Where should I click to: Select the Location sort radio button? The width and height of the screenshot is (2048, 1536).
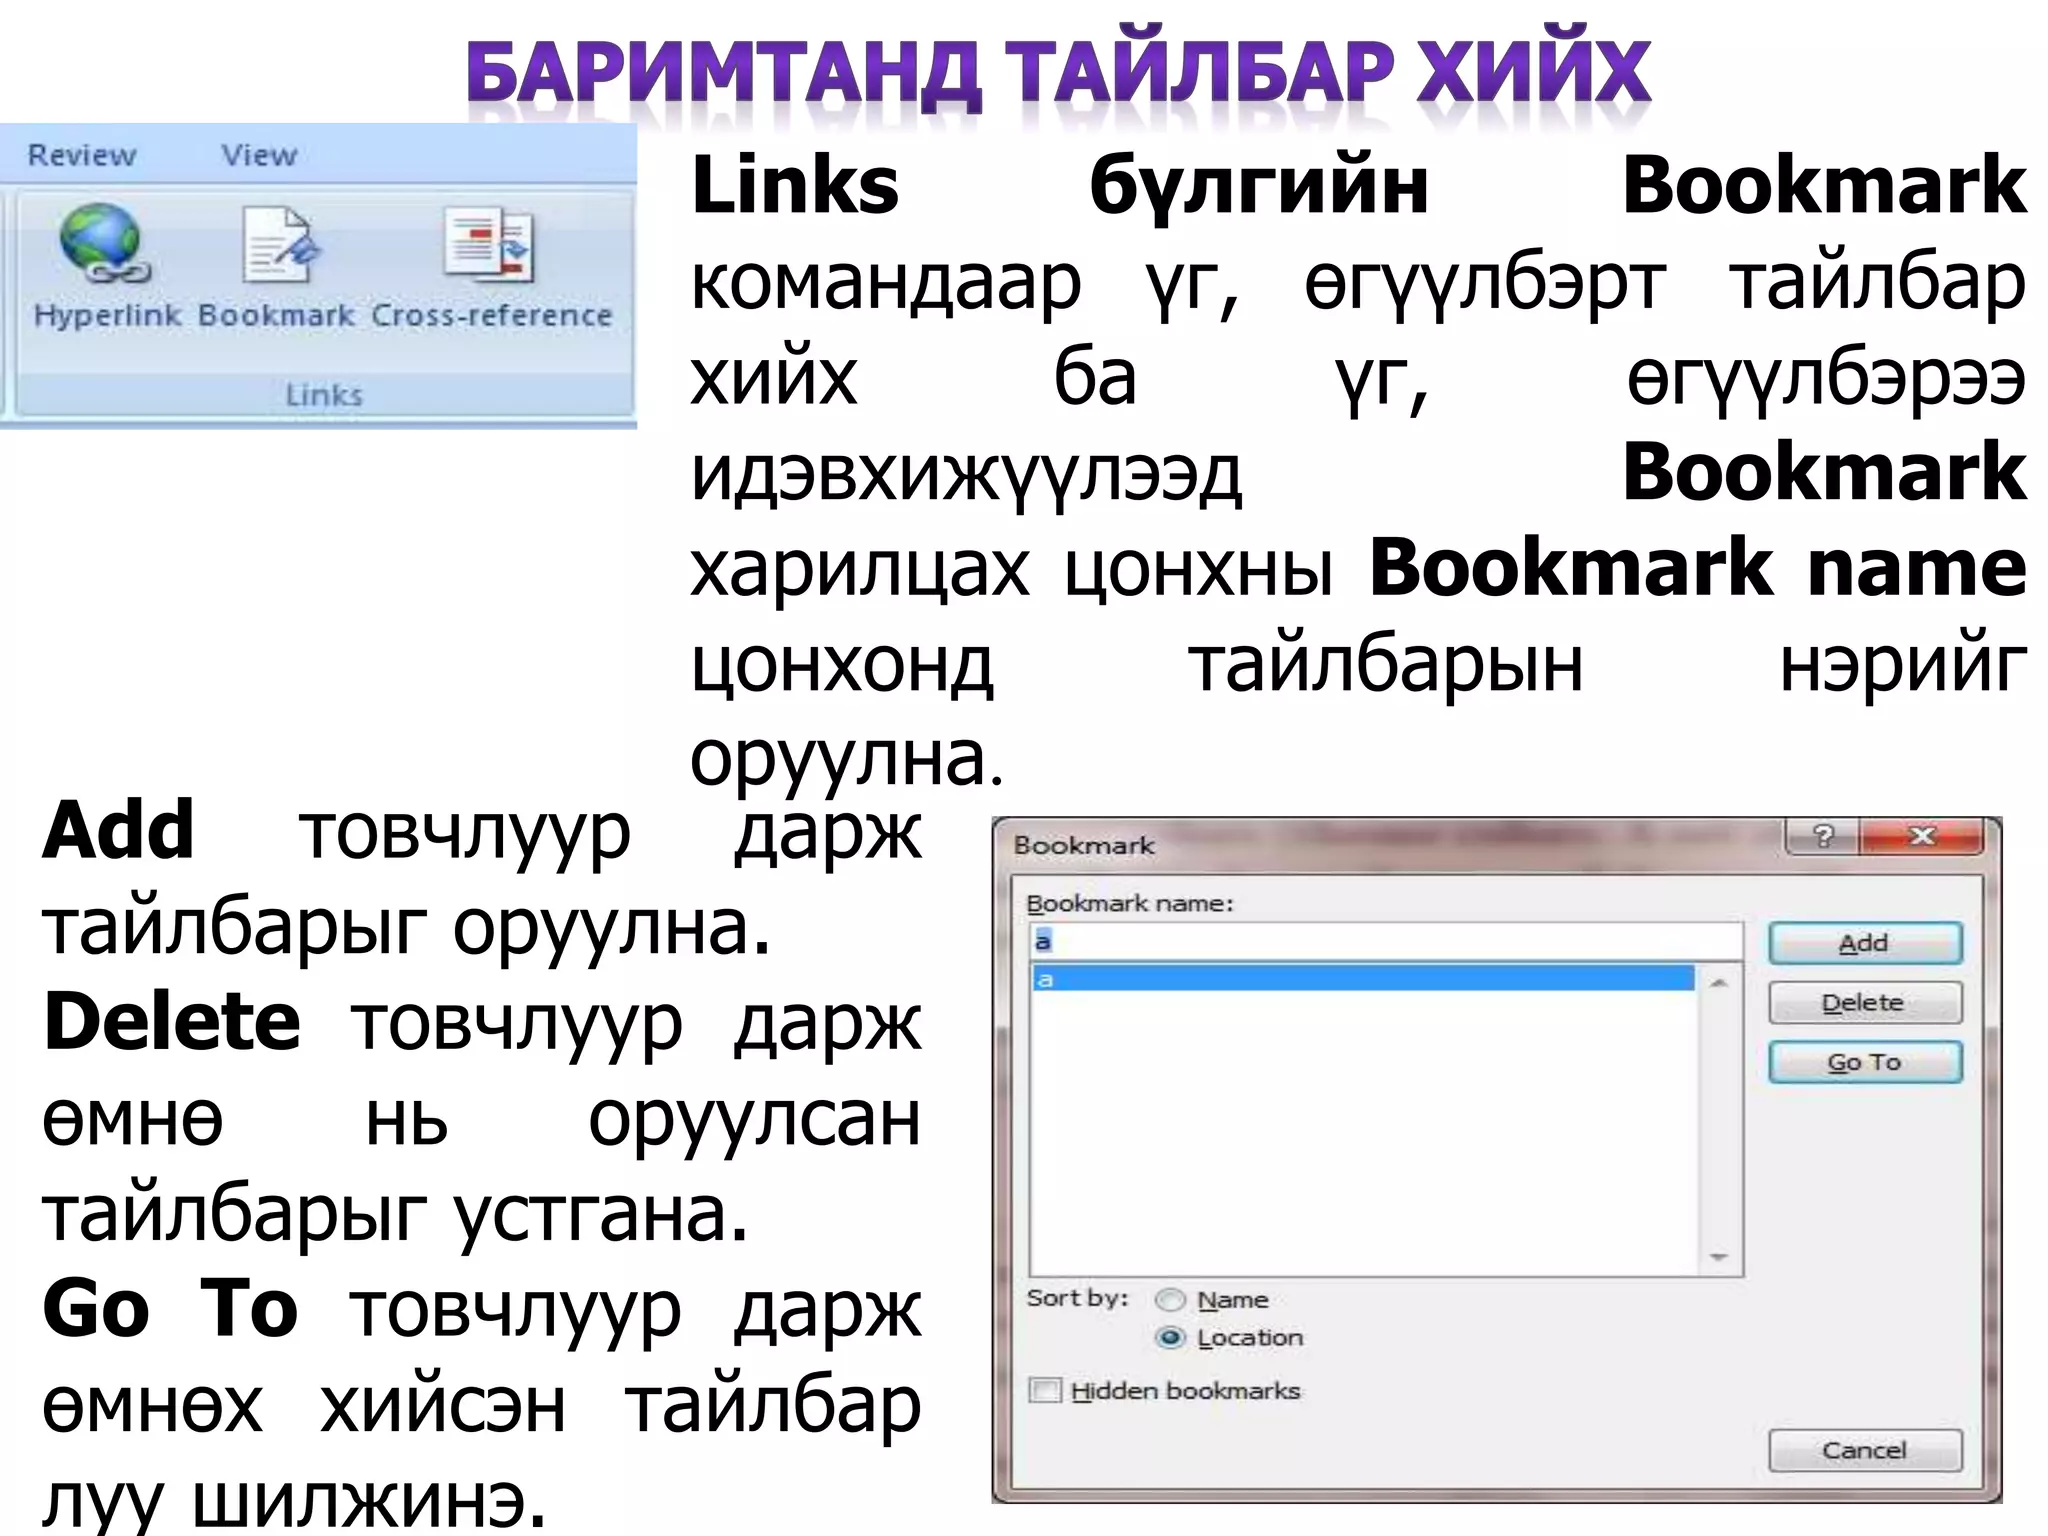click(1169, 1338)
